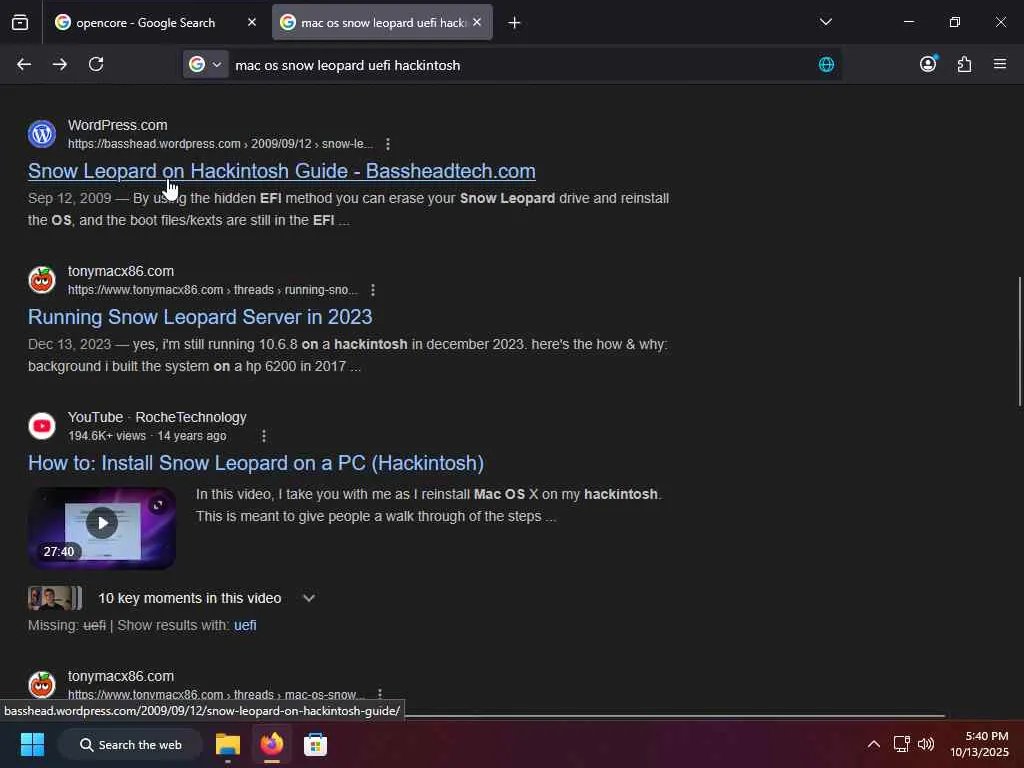Viewport: 1024px width, 768px height.
Task: Open 'Running Snow Leopard Server in 2023' link
Action: click(200, 317)
